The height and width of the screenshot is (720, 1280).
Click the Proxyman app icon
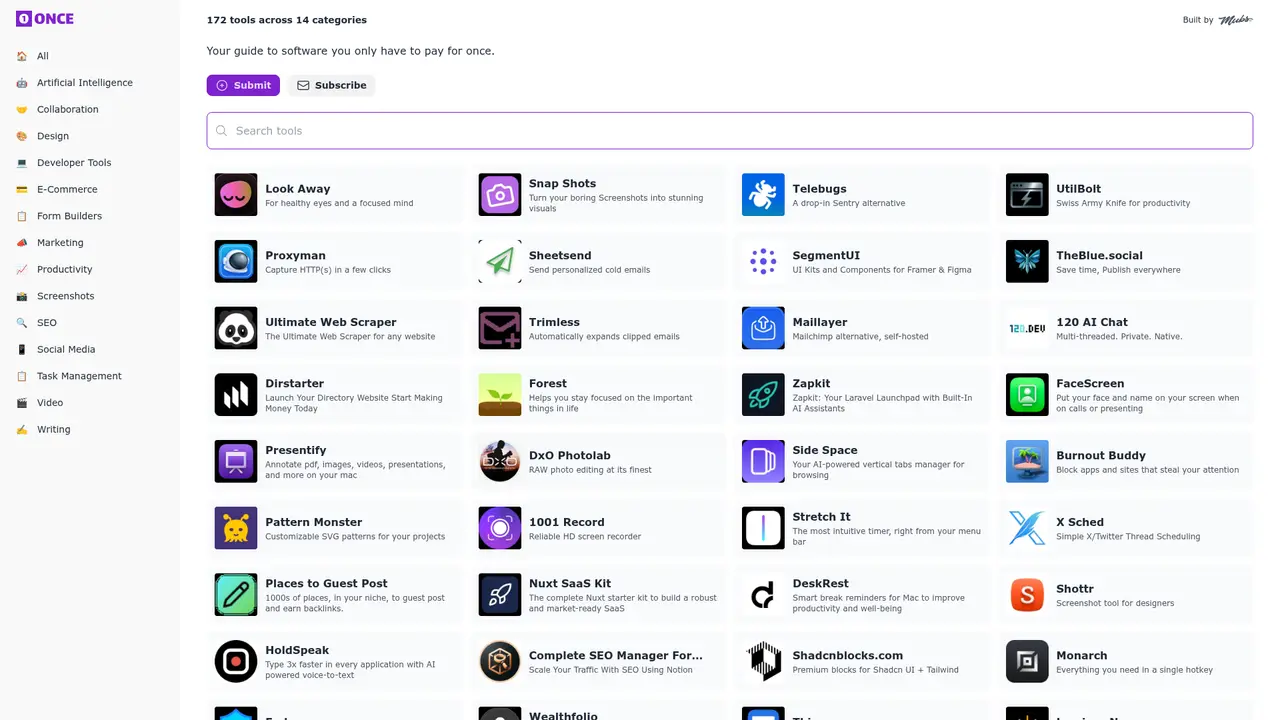(x=236, y=262)
